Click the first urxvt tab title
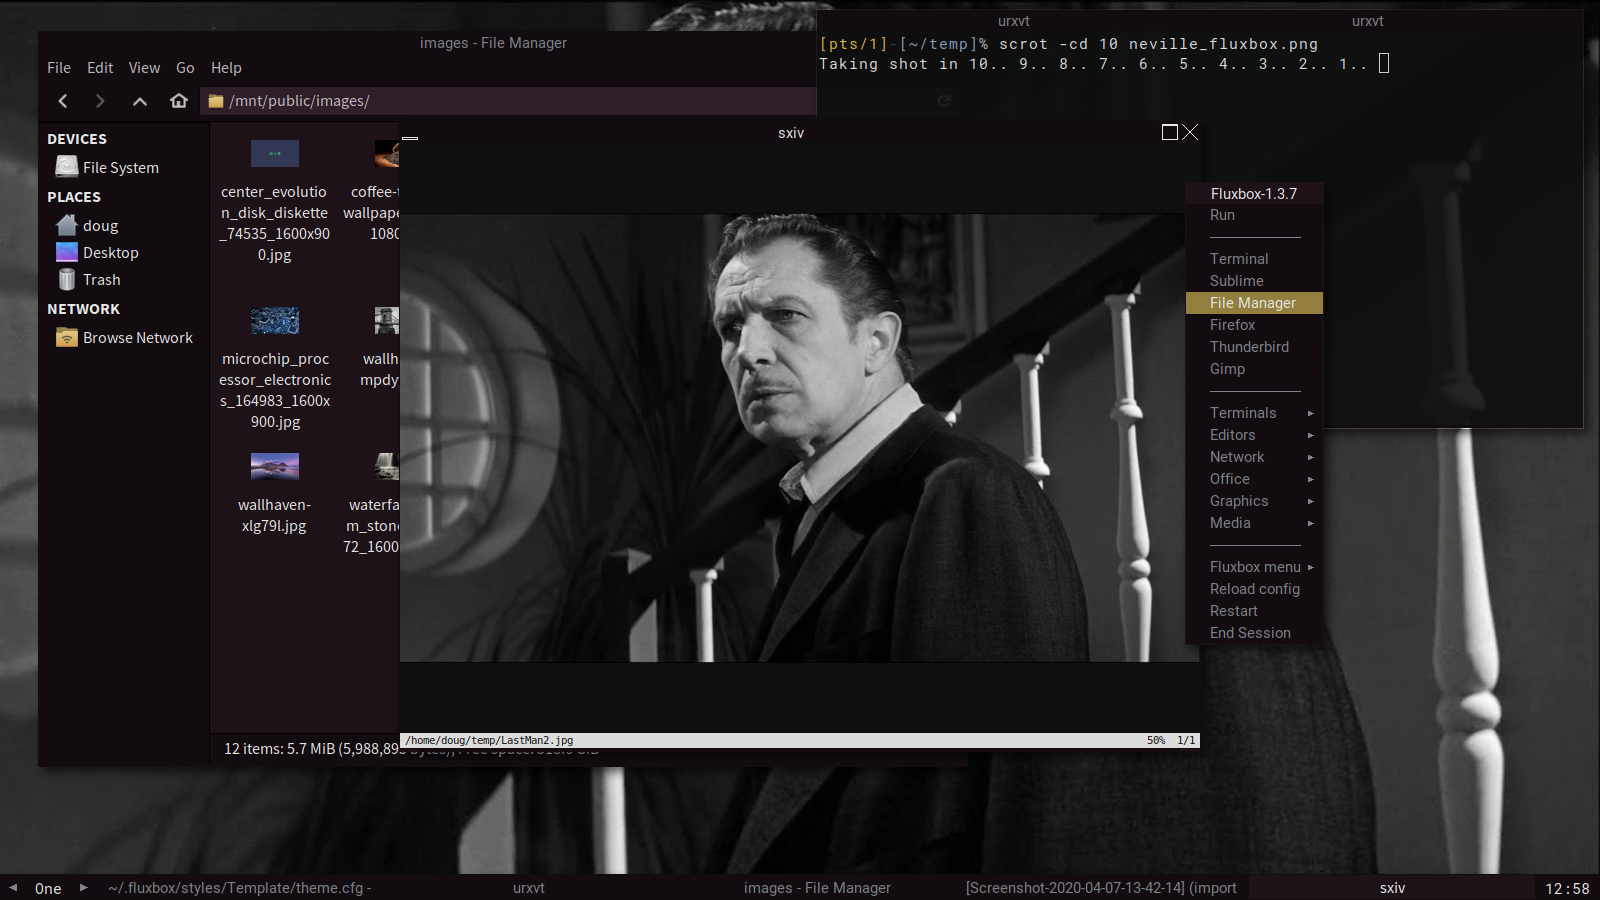 [x=1014, y=21]
